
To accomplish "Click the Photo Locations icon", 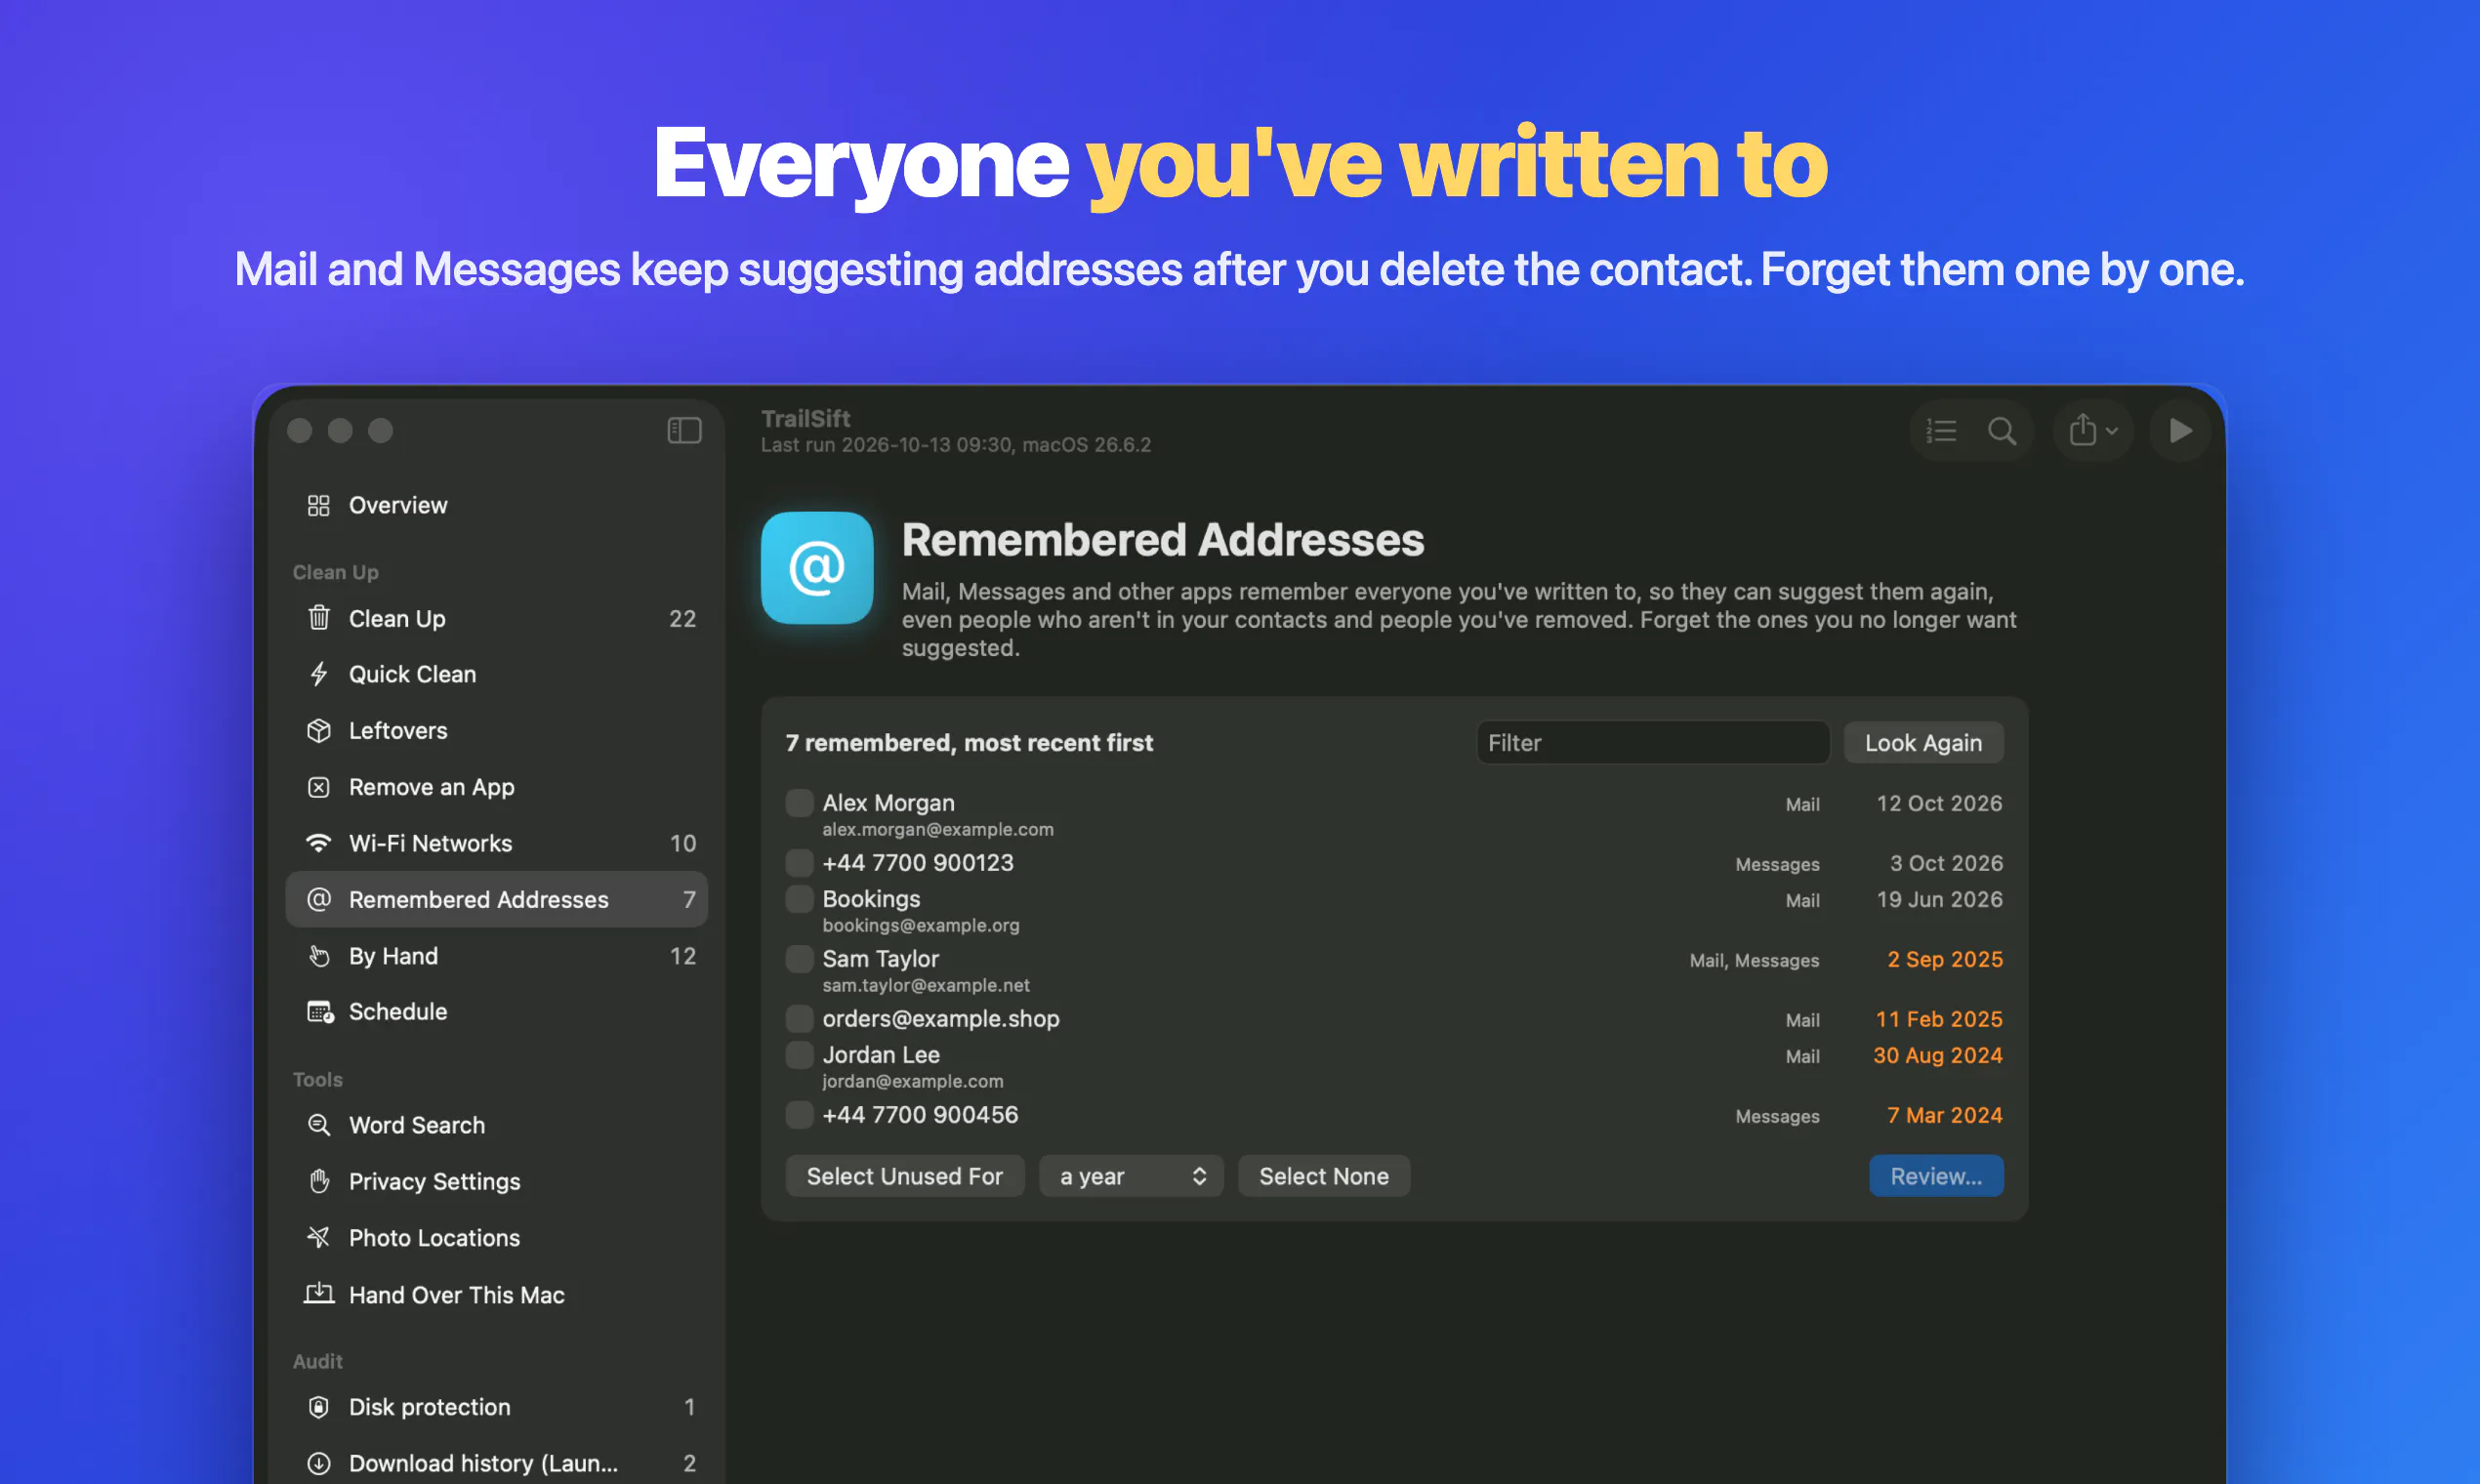I will [x=318, y=1238].
